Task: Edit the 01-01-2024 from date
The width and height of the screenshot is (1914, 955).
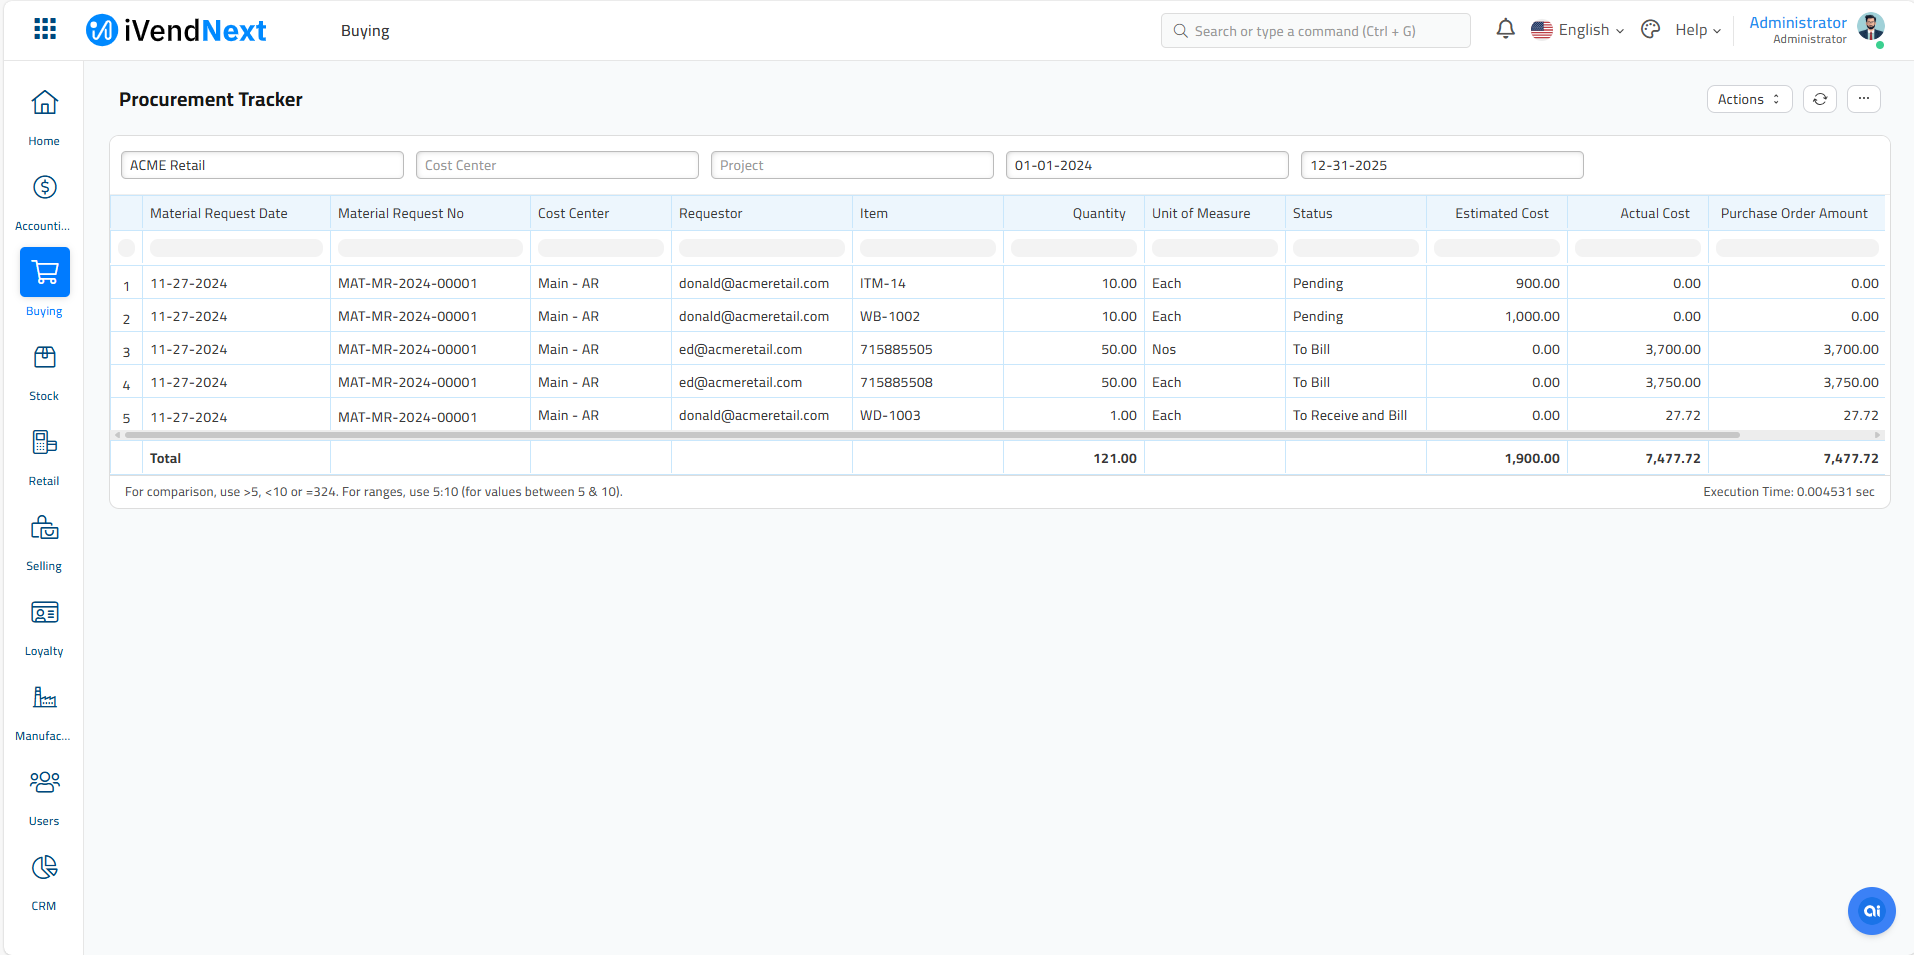Action: (1147, 165)
